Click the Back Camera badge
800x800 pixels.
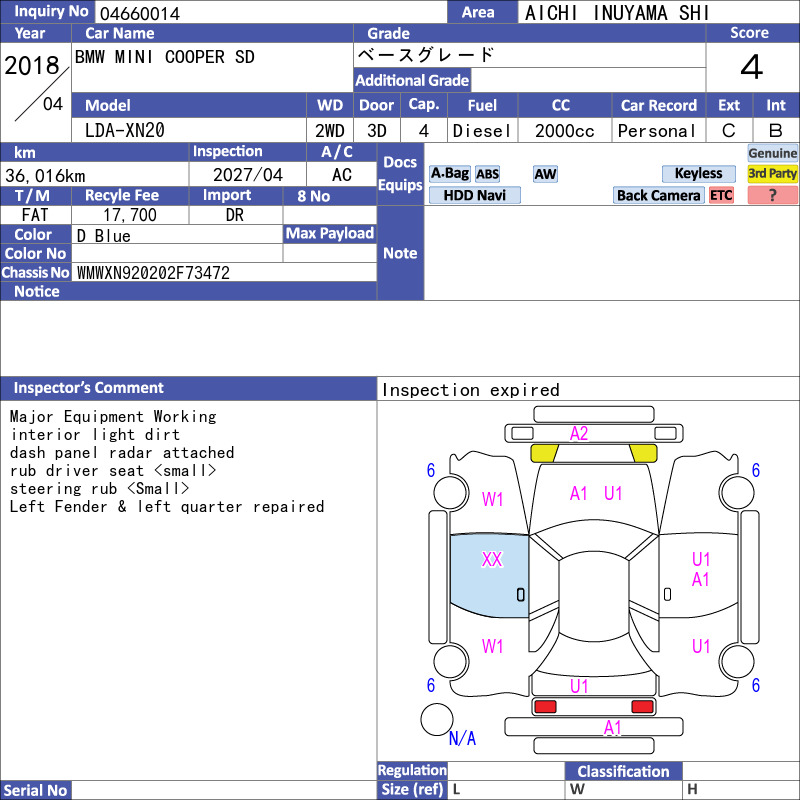click(x=658, y=195)
